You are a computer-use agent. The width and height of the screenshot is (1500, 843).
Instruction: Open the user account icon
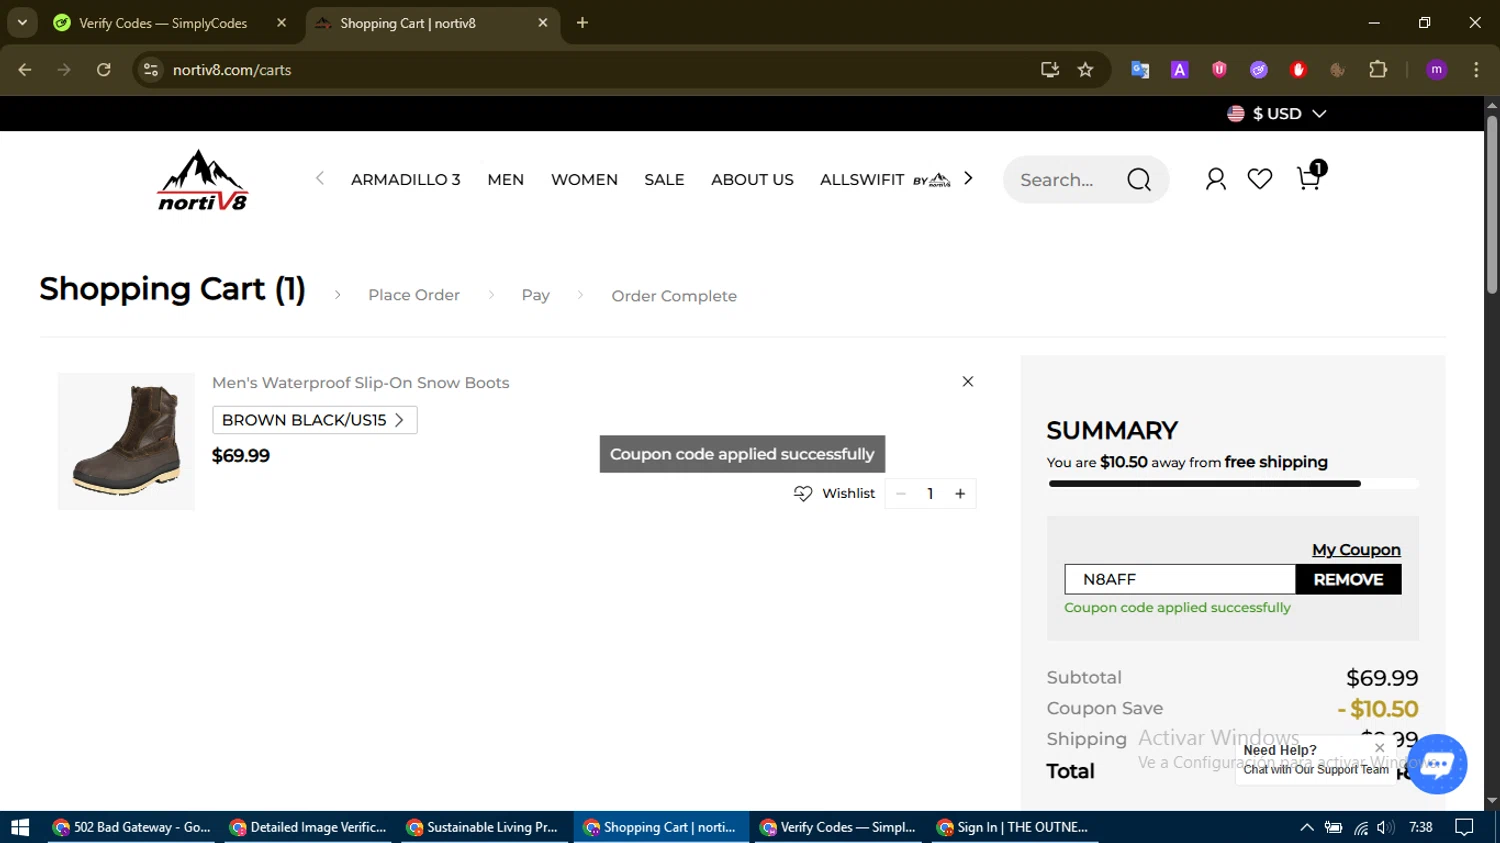(1215, 179)
